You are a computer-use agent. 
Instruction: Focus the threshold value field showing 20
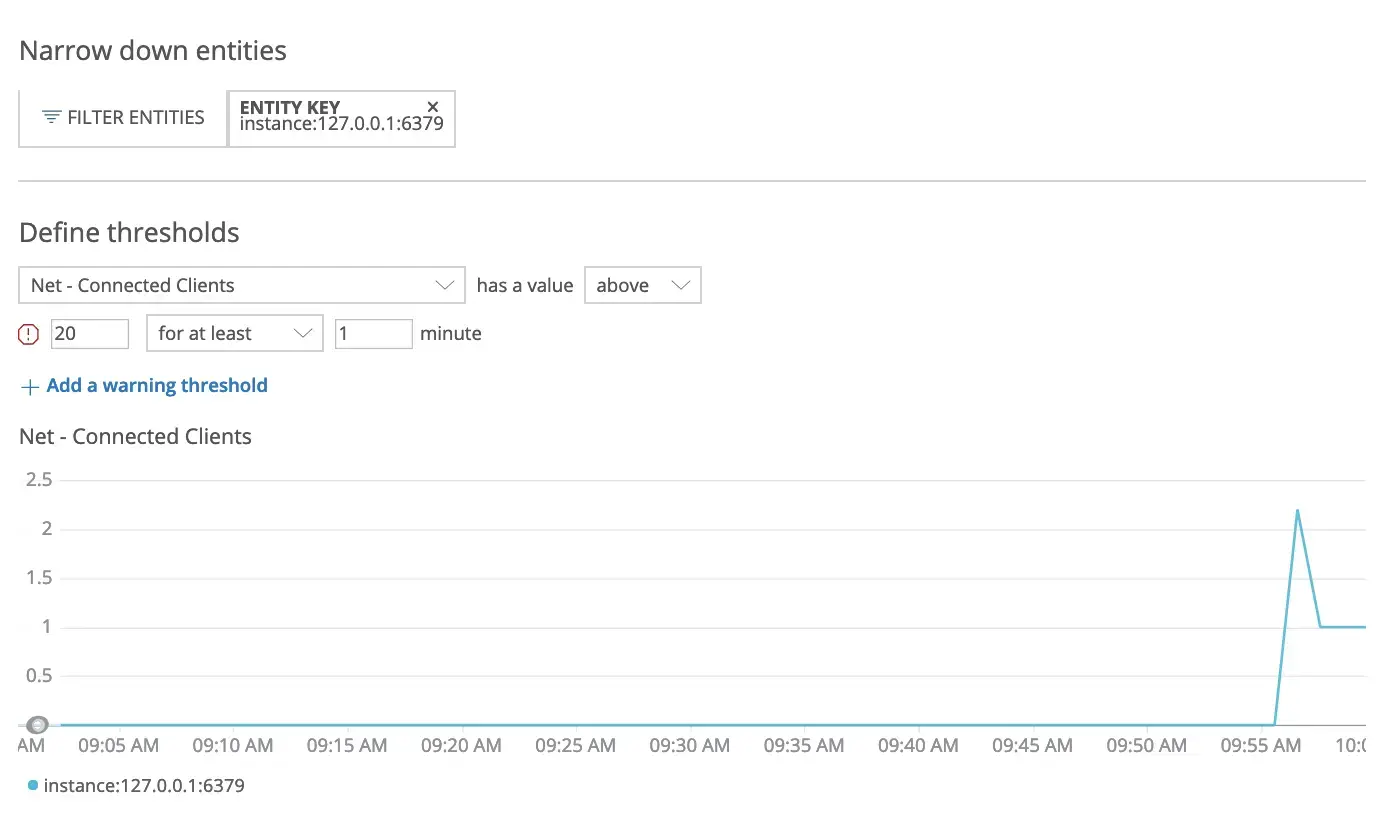click(89, 334)
